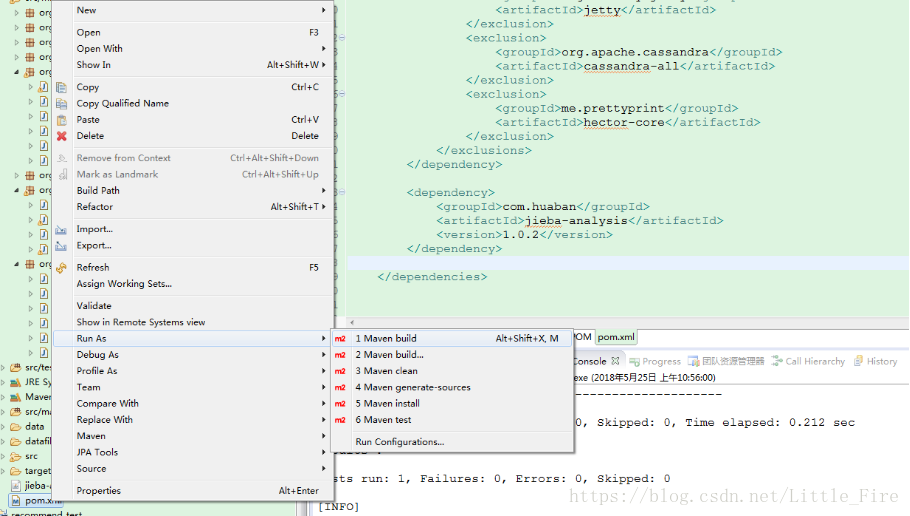The width and height of the screenshot is (910, 516).
Task: Click m2 icon beside Maven clean
Action: coord(340,371)
